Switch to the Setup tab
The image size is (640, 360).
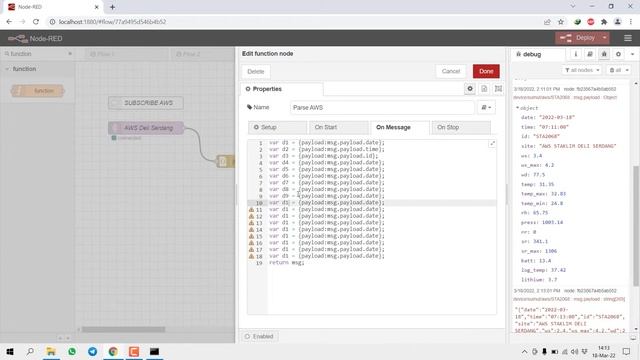pos(277,127)
